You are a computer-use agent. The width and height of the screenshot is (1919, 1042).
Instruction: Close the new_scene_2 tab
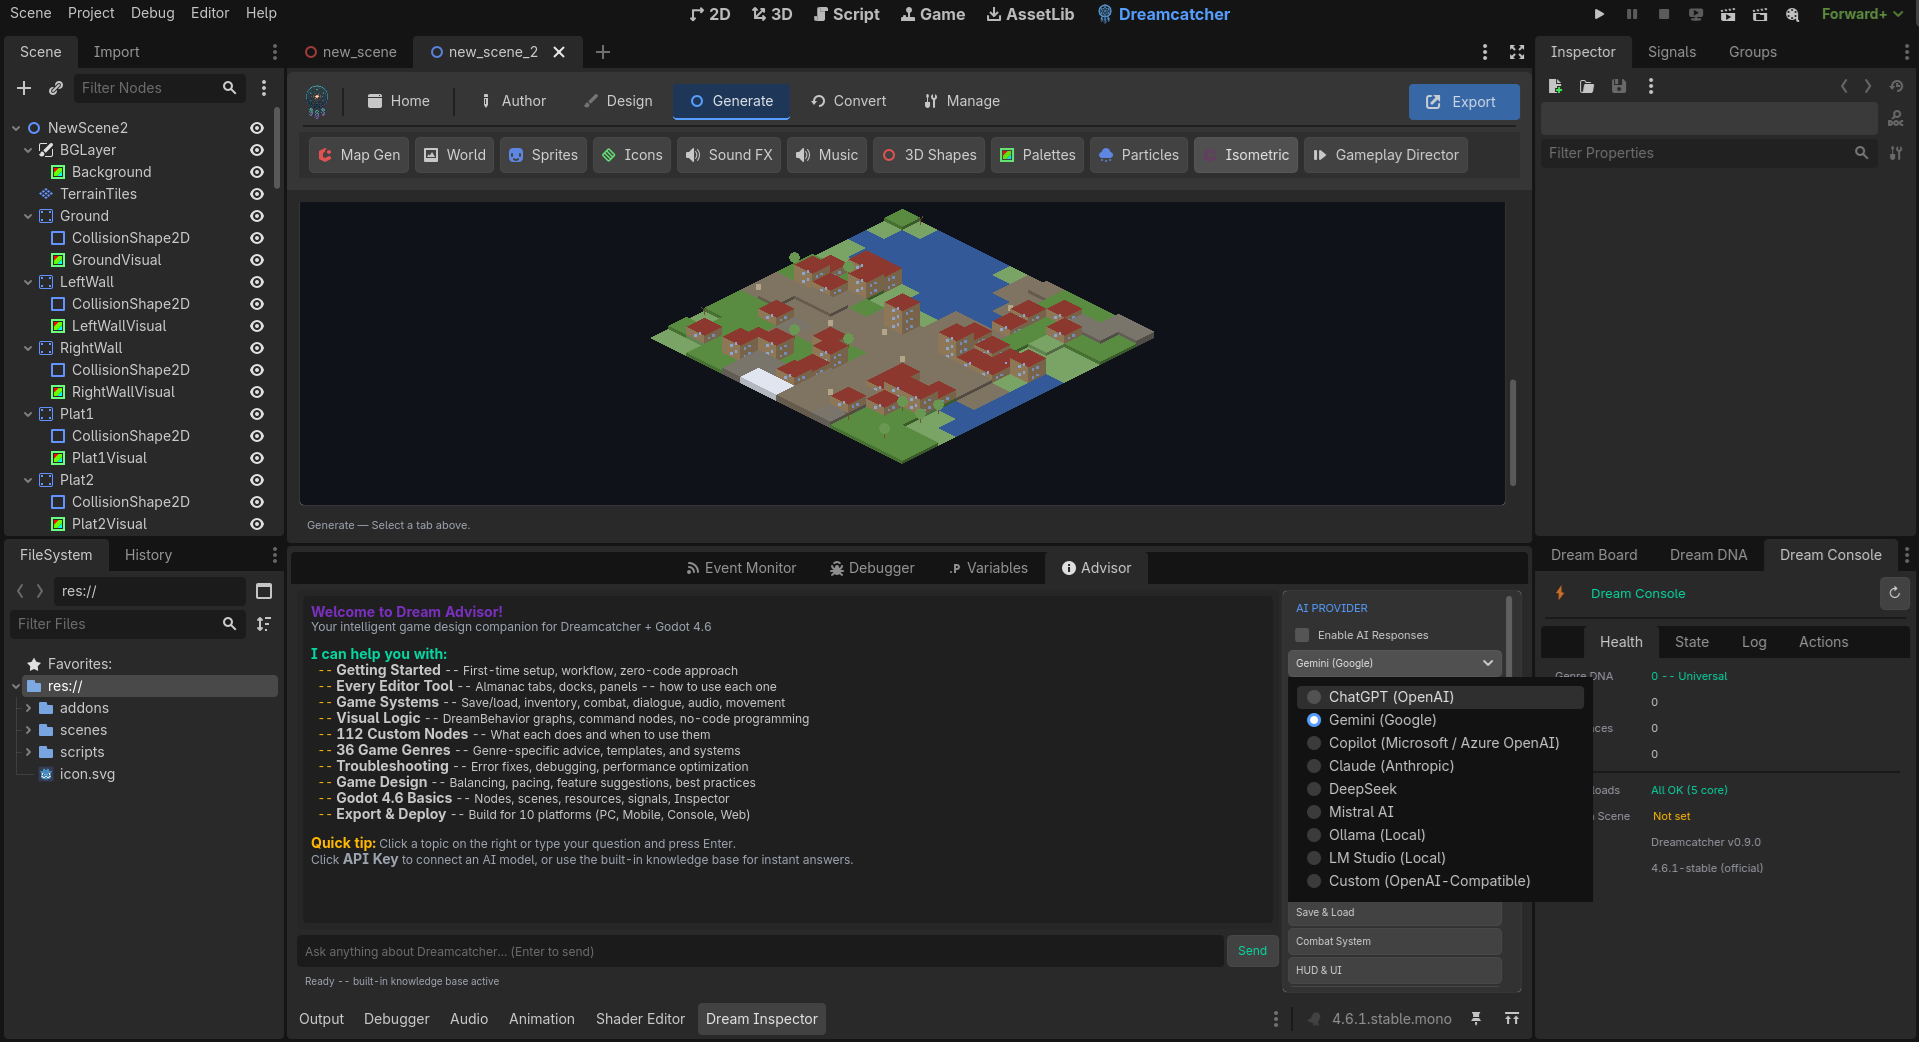click(559, 52)
